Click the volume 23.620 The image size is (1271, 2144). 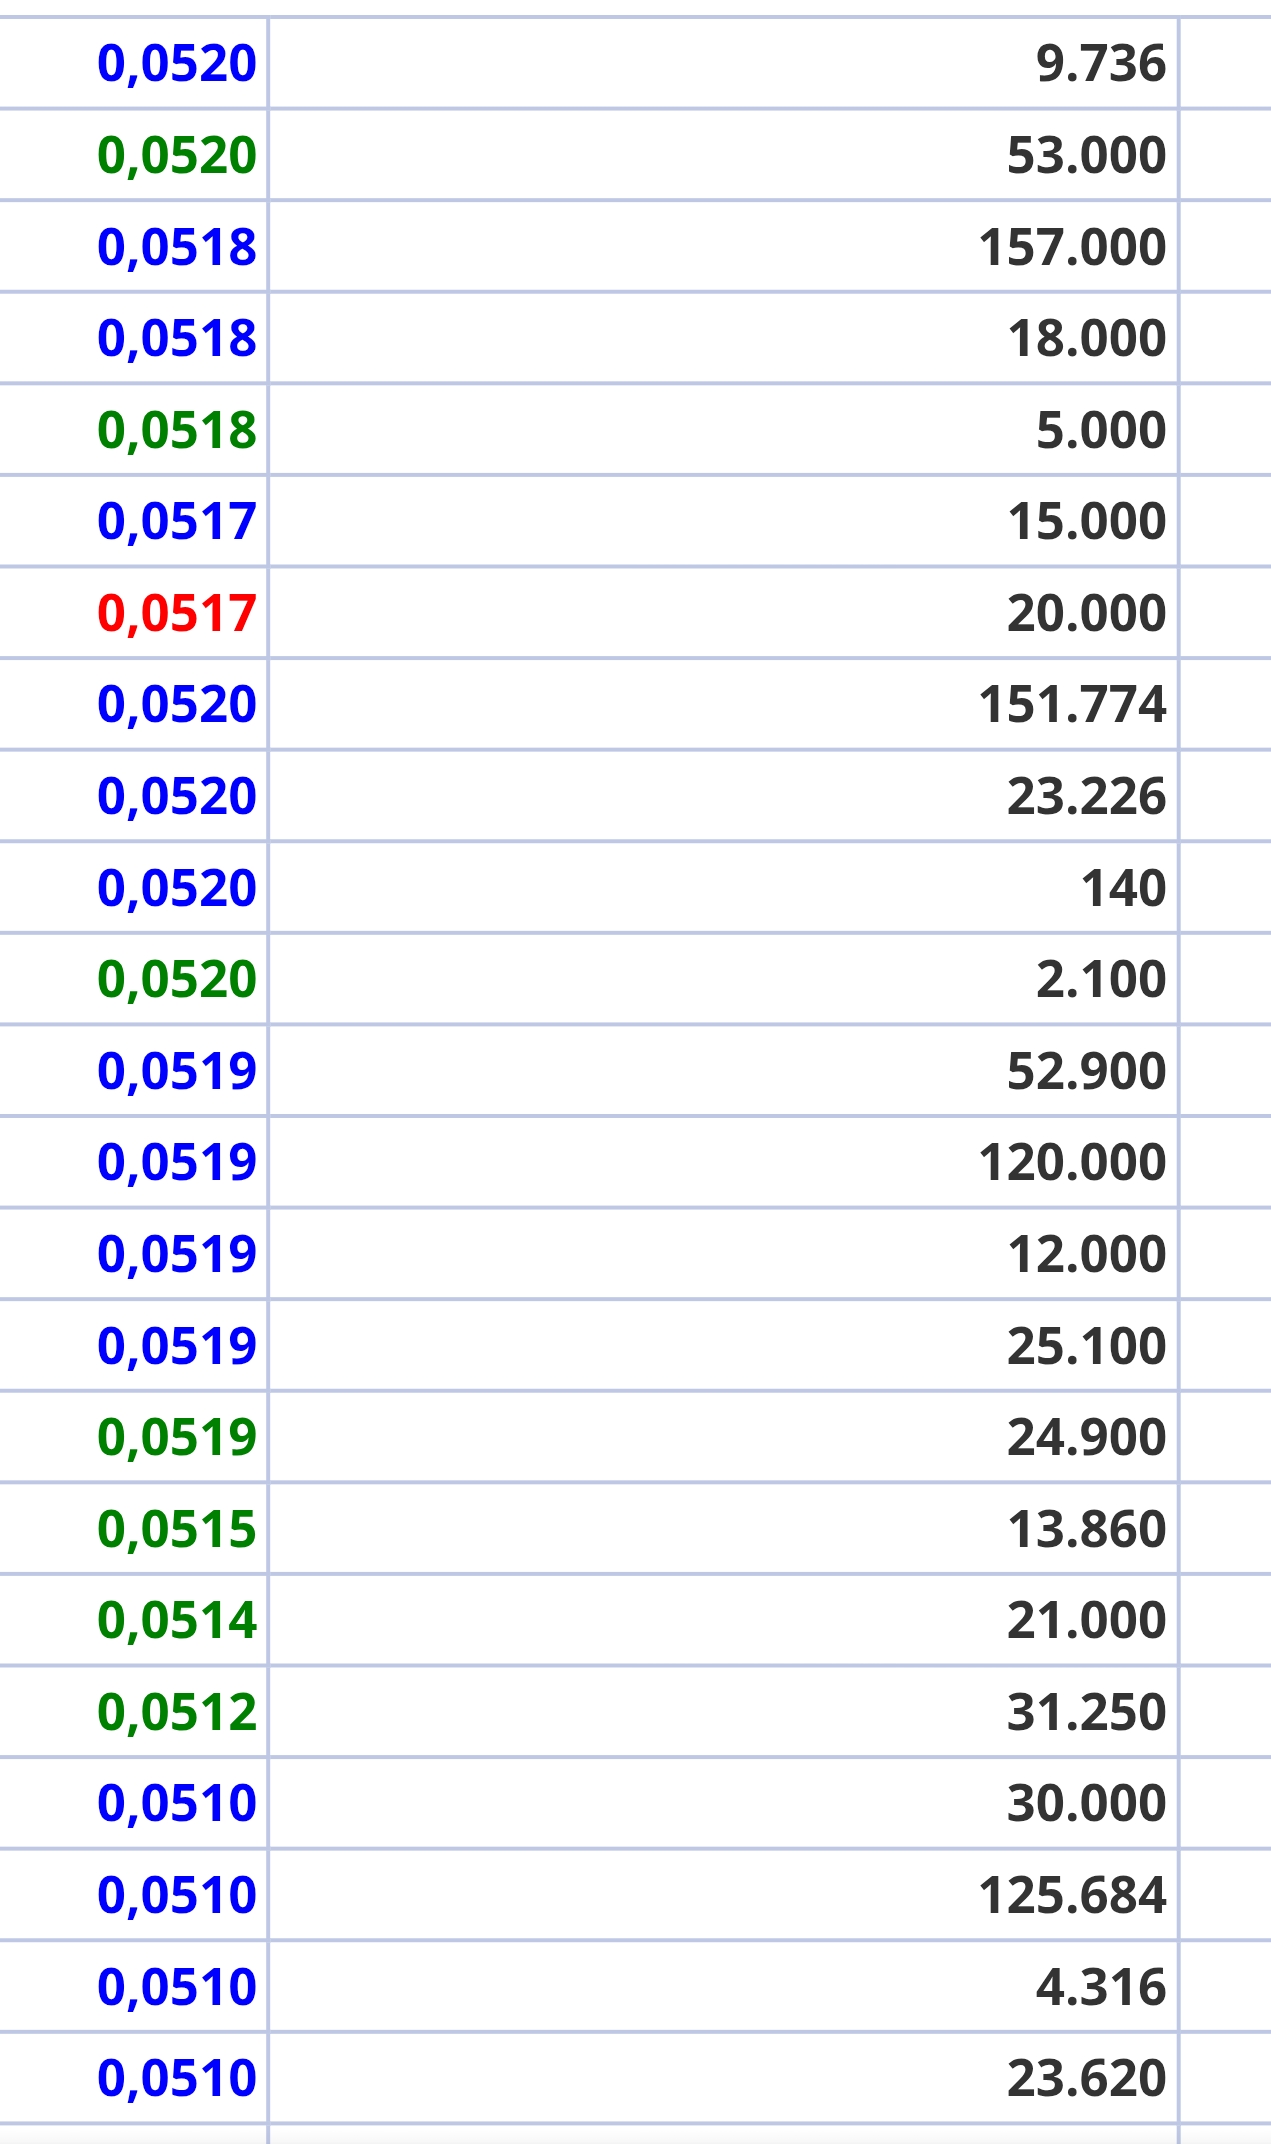click(x=1086, y=2079)
